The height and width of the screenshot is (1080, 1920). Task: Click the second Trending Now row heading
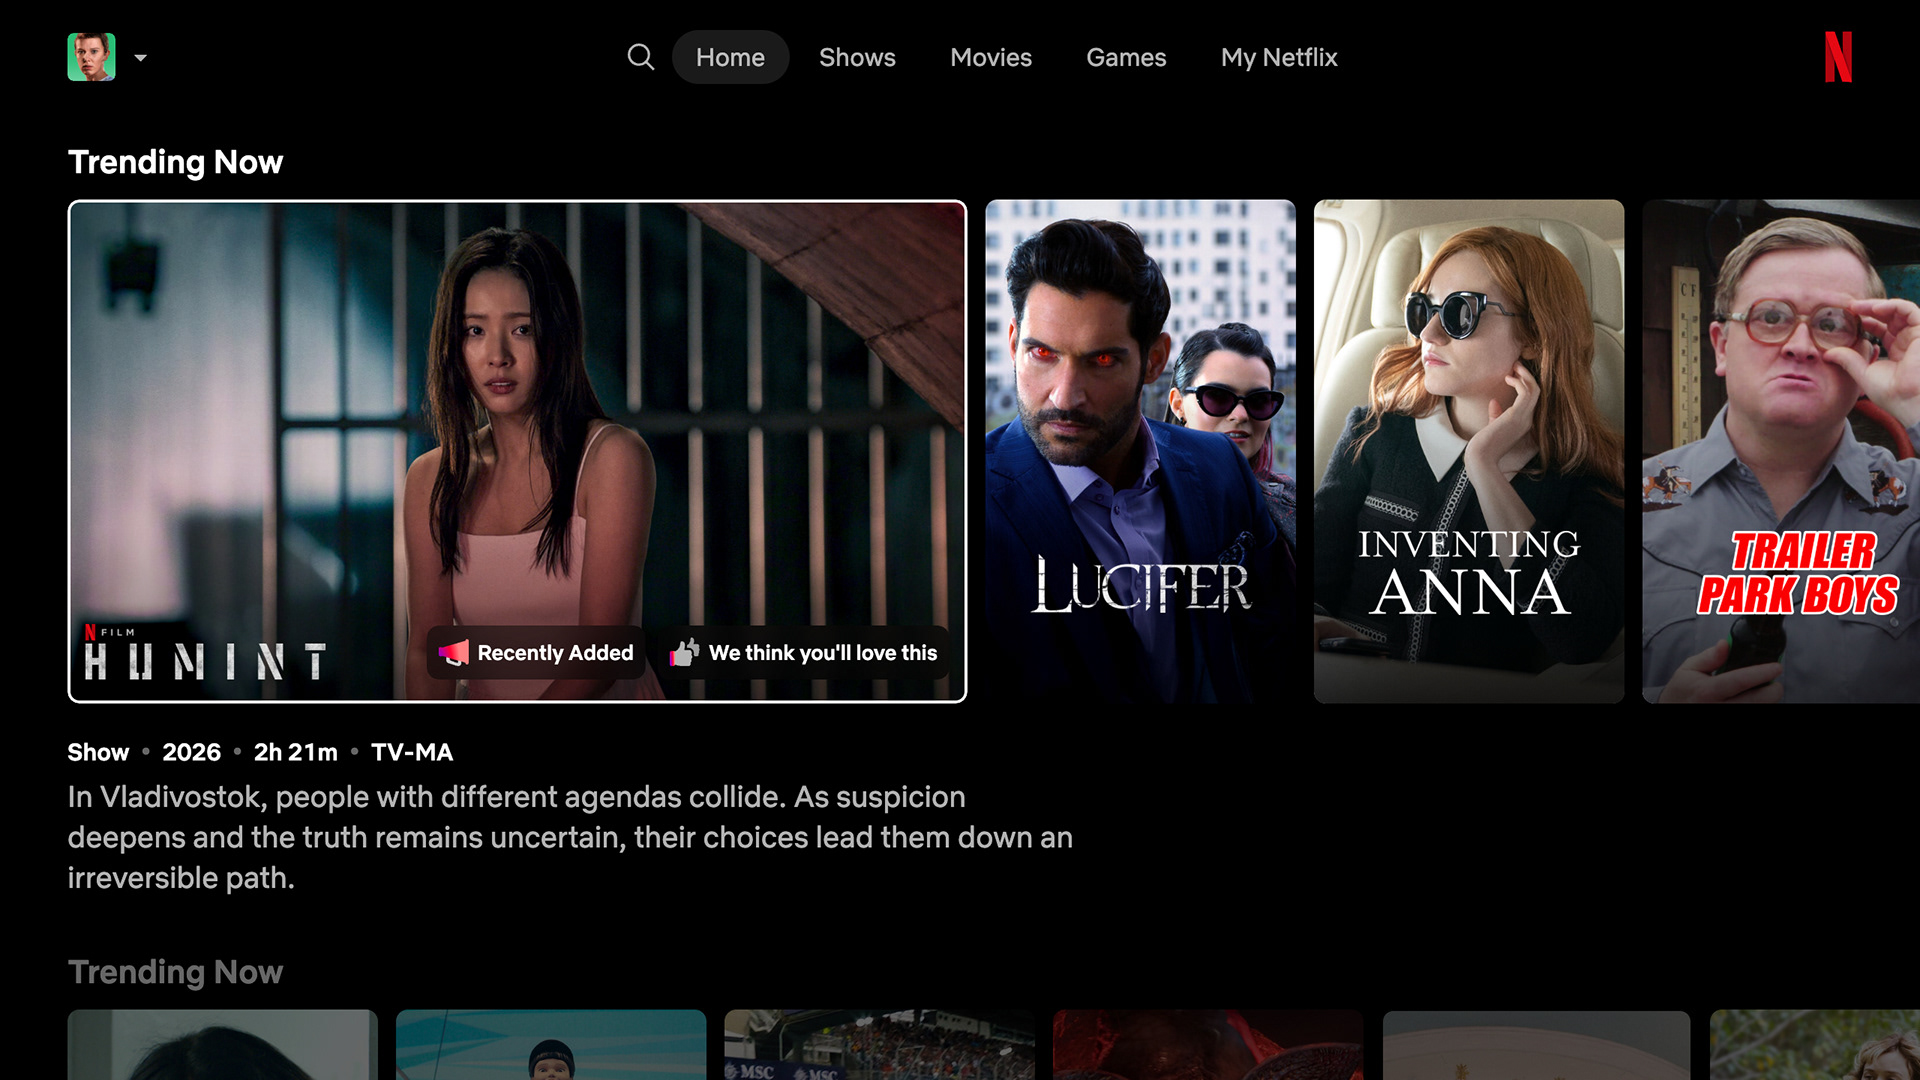(175, 972)
